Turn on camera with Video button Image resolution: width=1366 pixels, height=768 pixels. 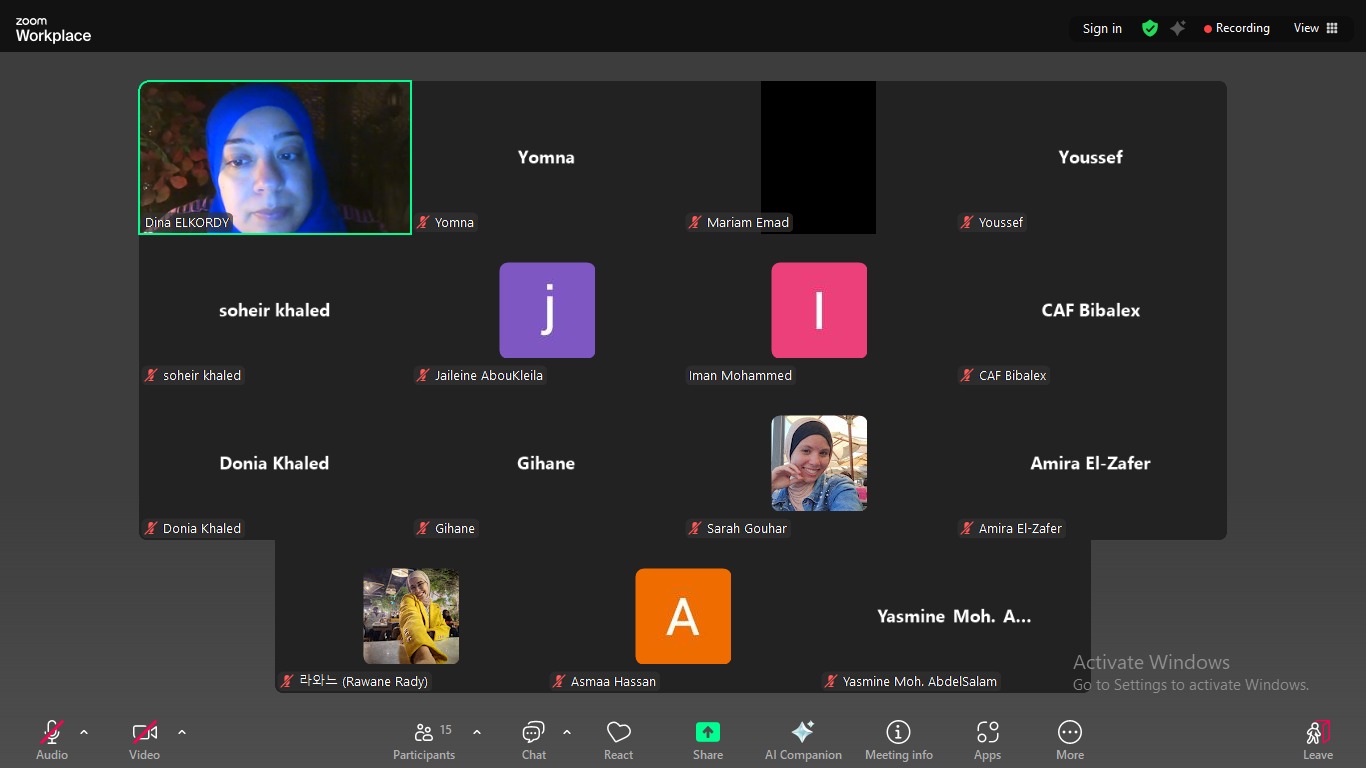(144, 740)
